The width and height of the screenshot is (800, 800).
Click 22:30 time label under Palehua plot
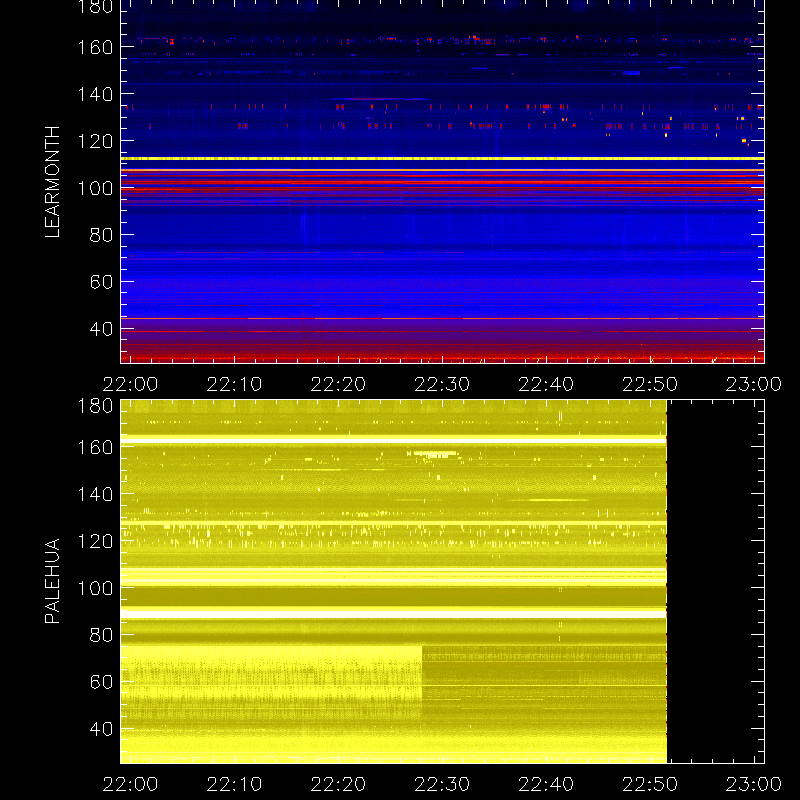click(x=442, y=784)
